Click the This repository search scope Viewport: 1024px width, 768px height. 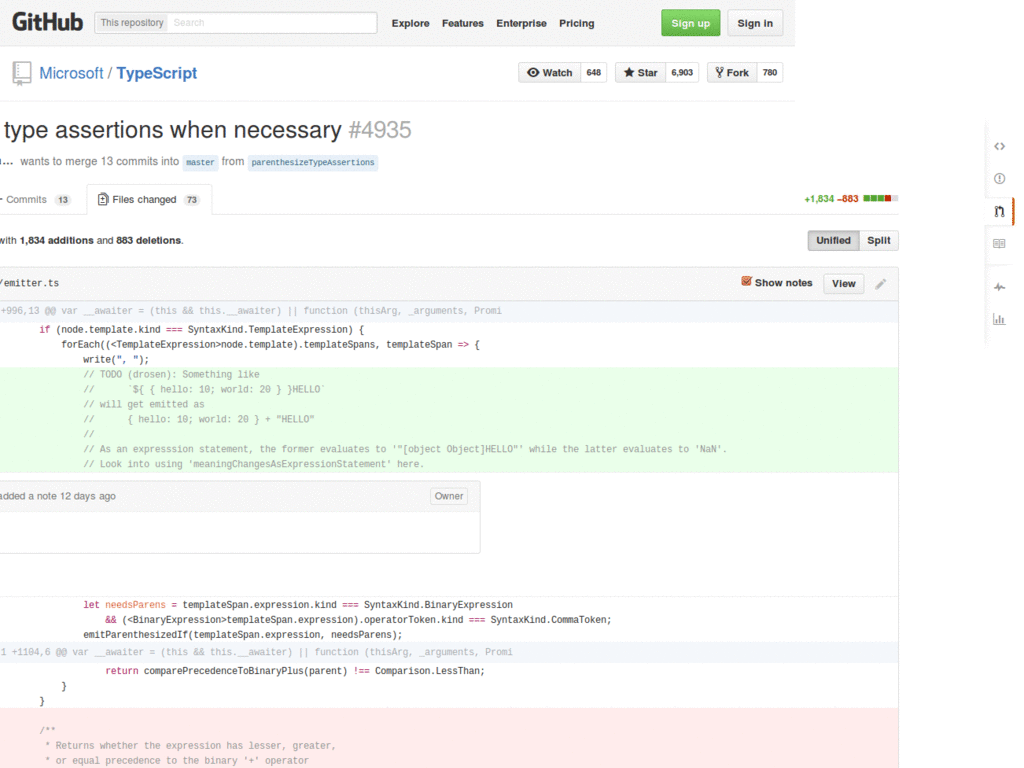[132, 23]
